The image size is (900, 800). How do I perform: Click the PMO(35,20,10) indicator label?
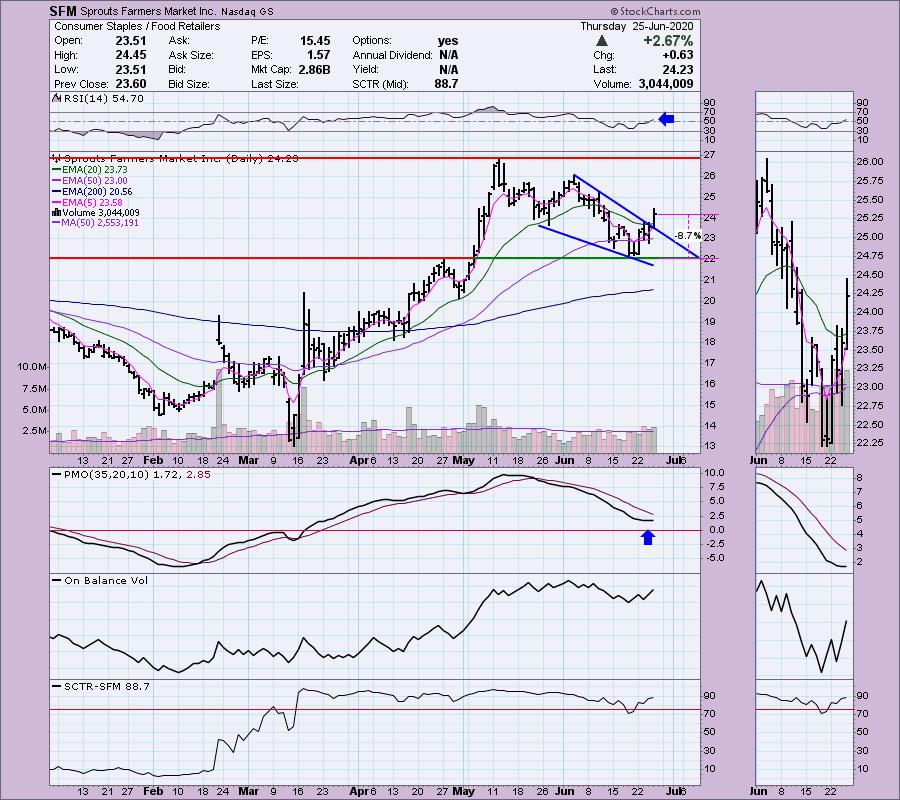(x=131, y=475)
